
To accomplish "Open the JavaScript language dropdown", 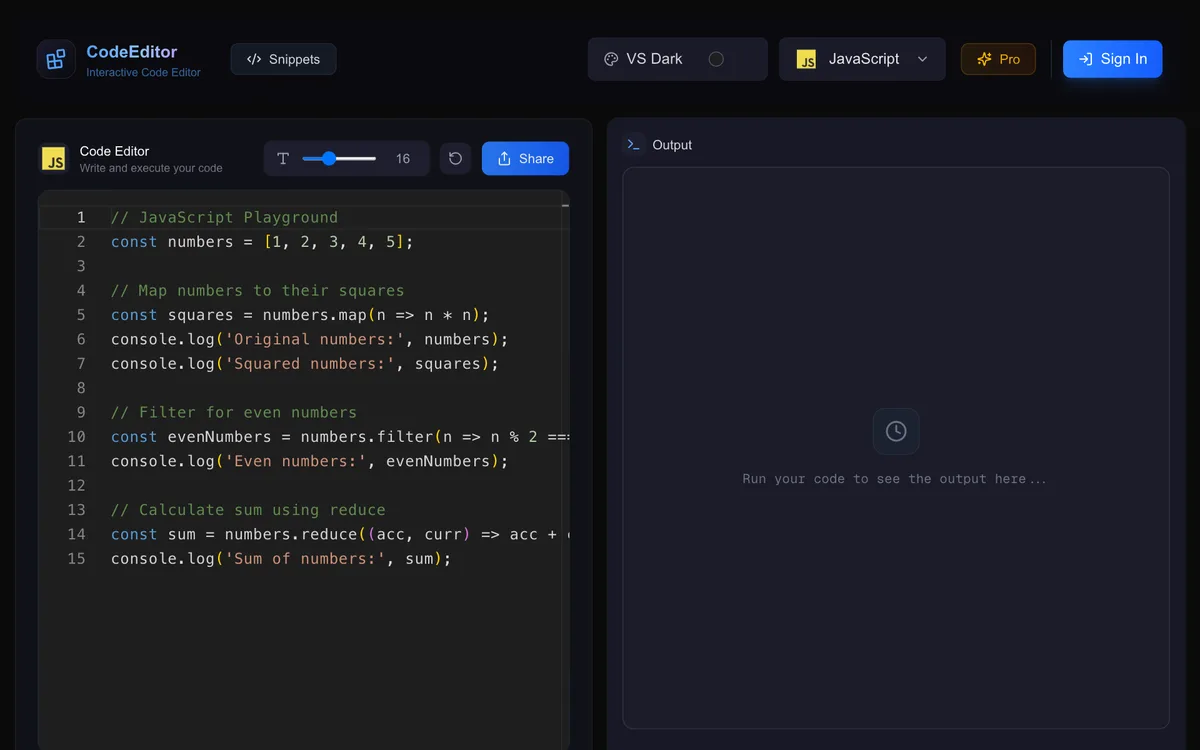I will click(862, 59).
